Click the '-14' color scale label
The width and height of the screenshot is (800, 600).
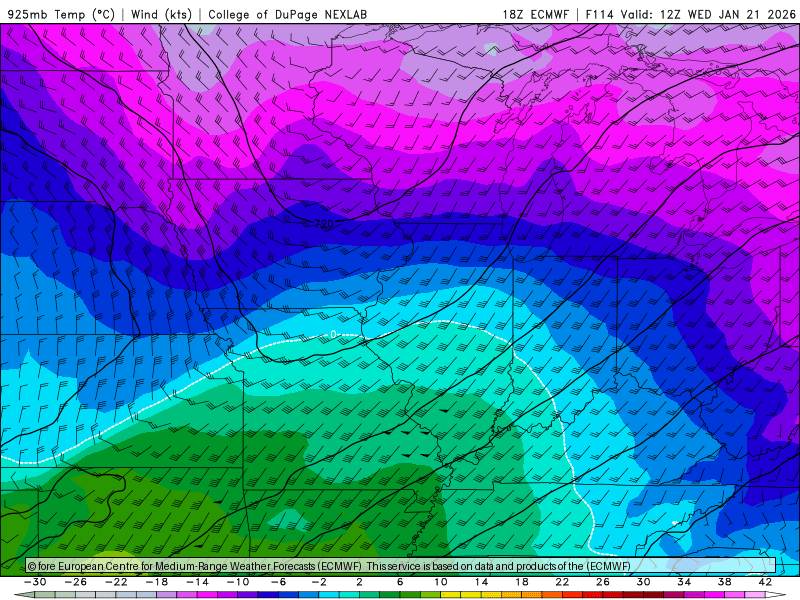(x=197, y=582)
